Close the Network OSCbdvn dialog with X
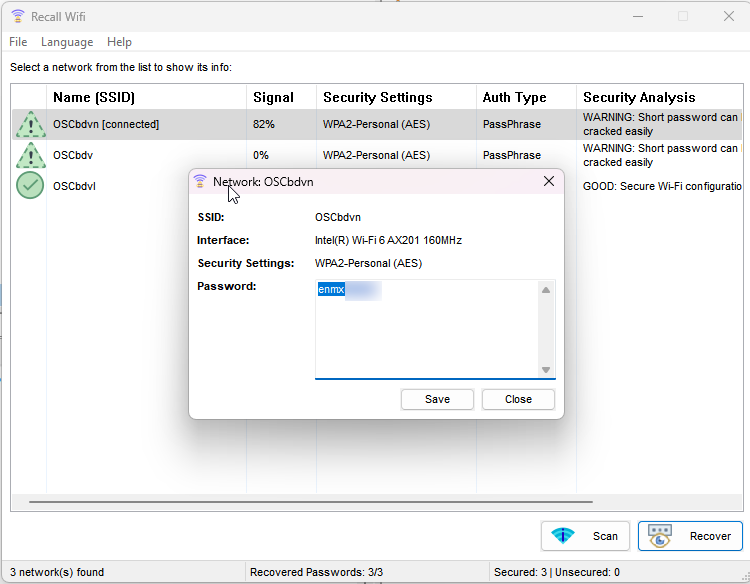 pos(549,182)
